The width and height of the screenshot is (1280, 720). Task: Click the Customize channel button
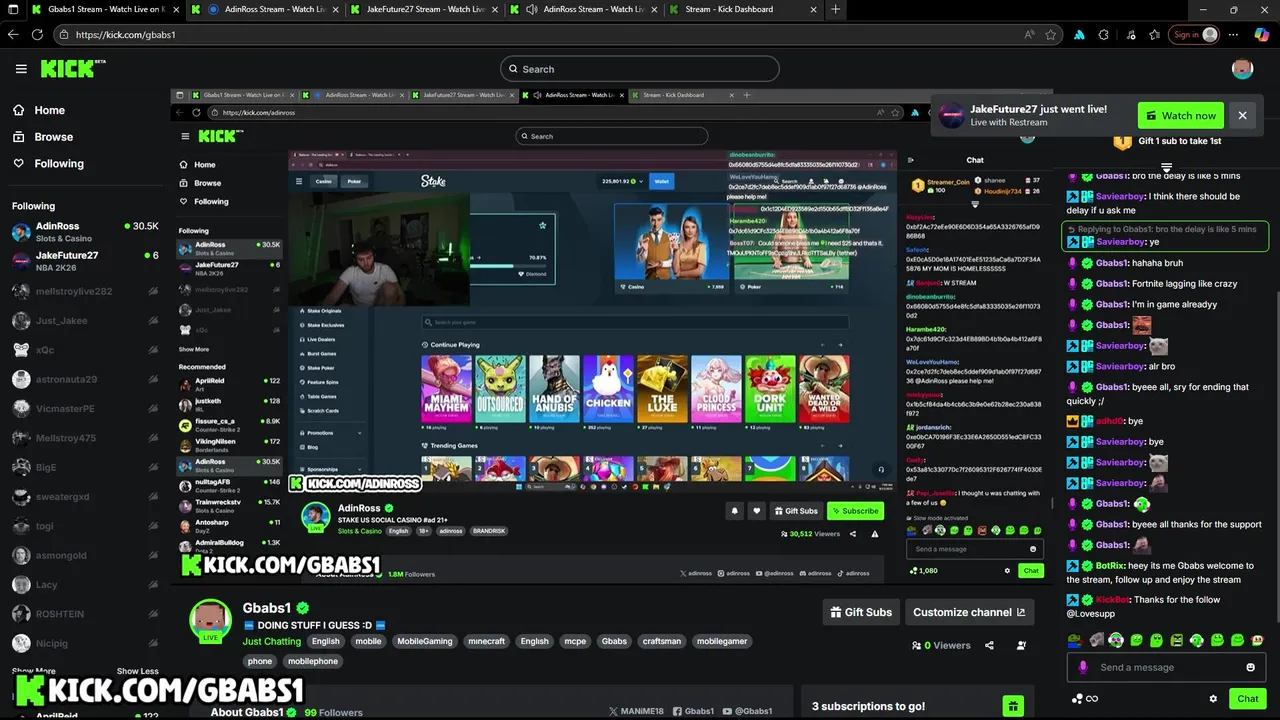pos(968,612)
